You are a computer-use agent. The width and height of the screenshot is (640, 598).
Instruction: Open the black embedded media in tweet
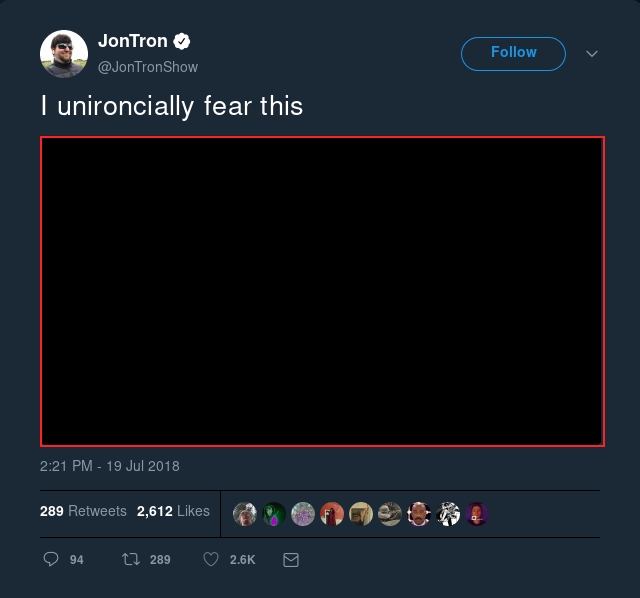(322, 291)
